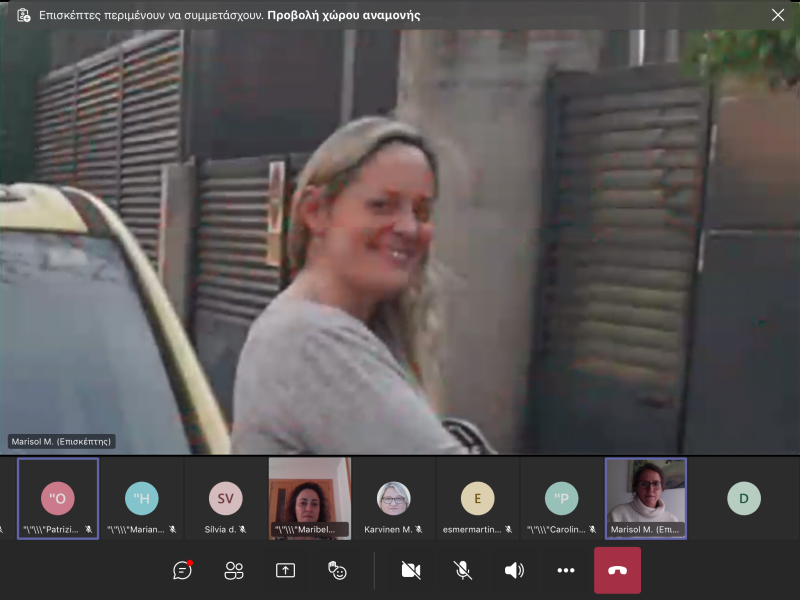Select Maribel's video thumbnail
800x600 pixels.
click(309, 498)
